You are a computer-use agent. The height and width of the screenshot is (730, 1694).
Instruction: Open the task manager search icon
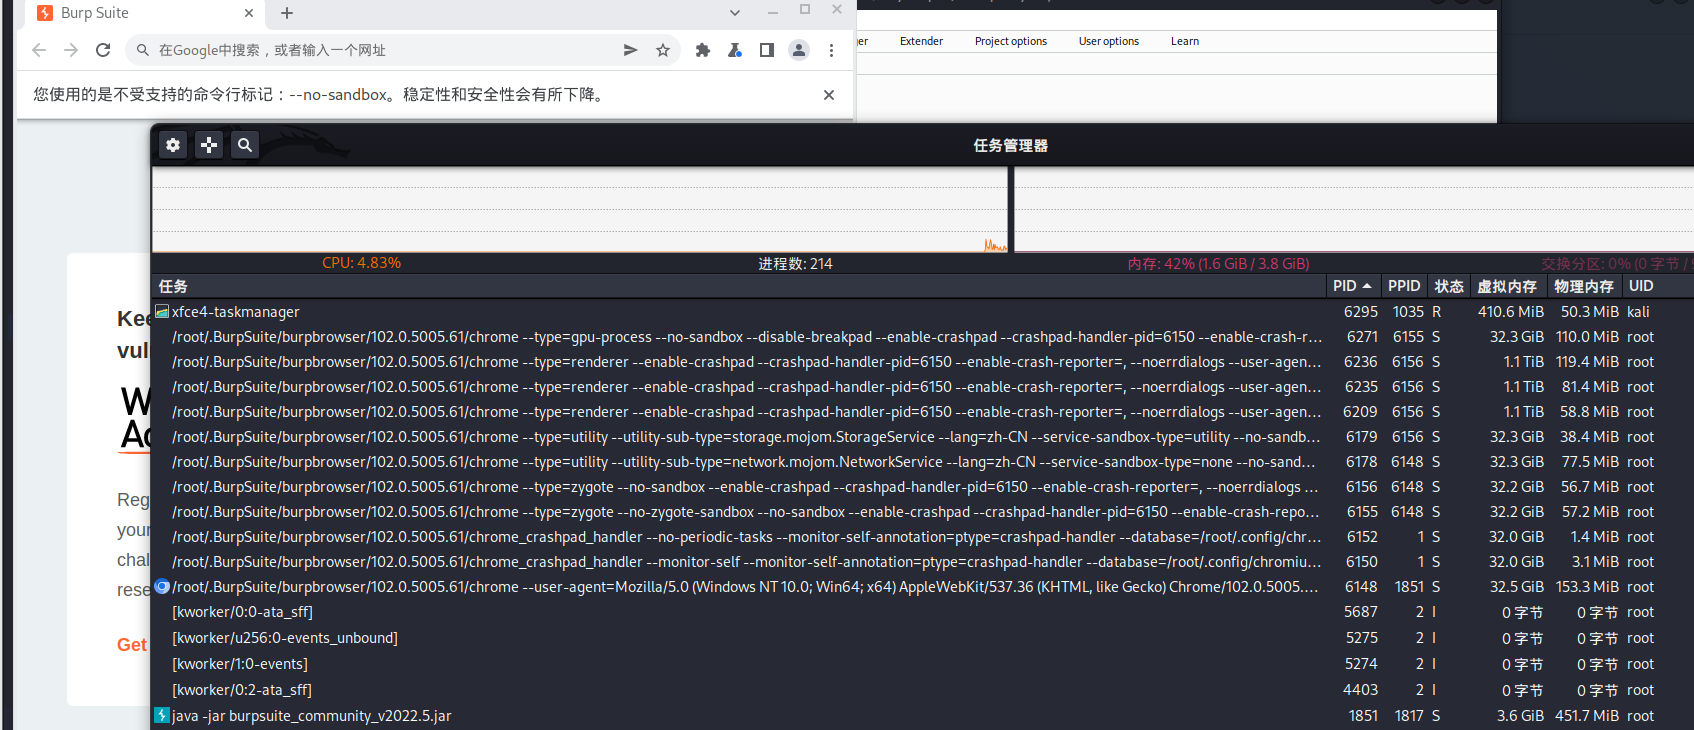pos(245,145)
